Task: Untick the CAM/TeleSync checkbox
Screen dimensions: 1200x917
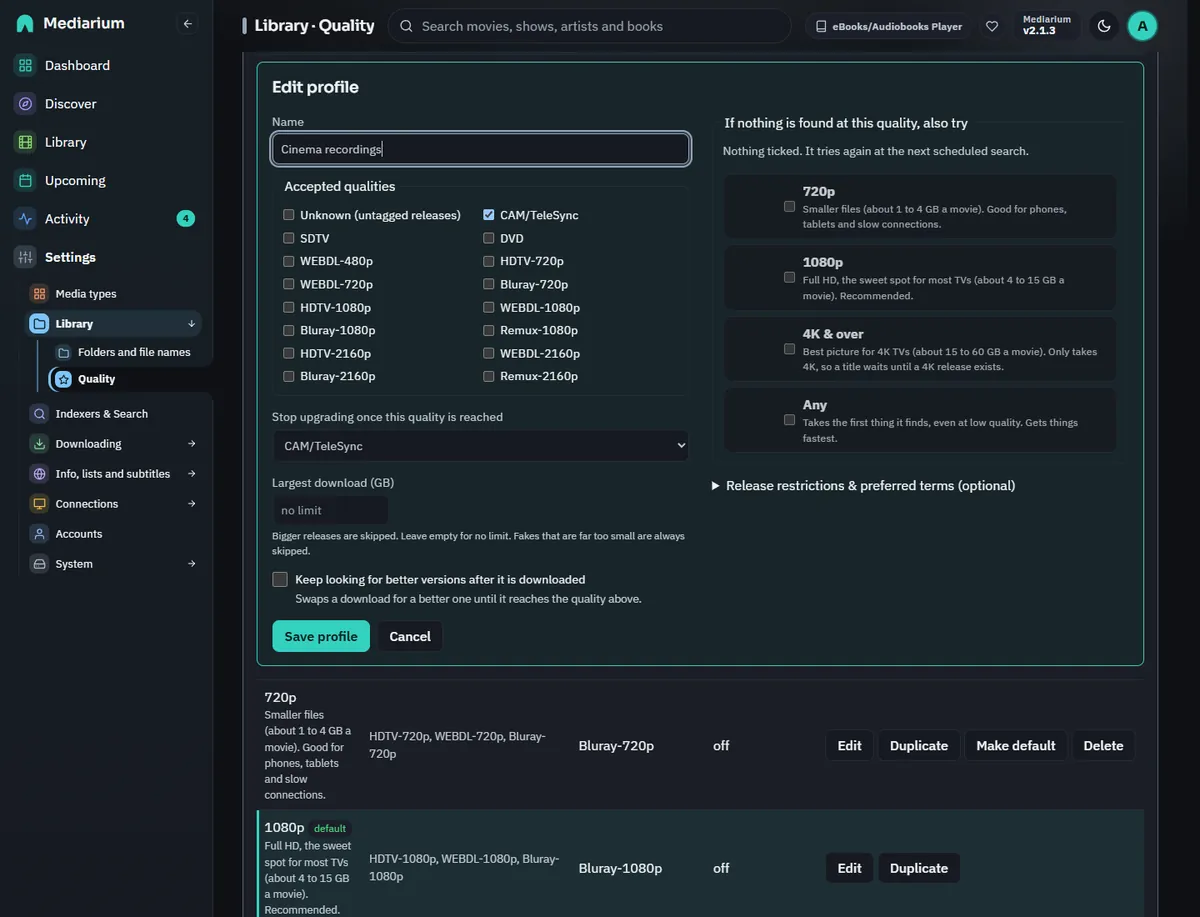Action: pyautogui.click(x=489, y=215)
